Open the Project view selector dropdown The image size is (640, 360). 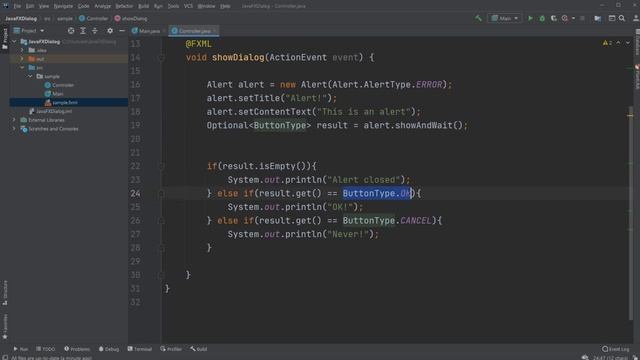(29, 31)
